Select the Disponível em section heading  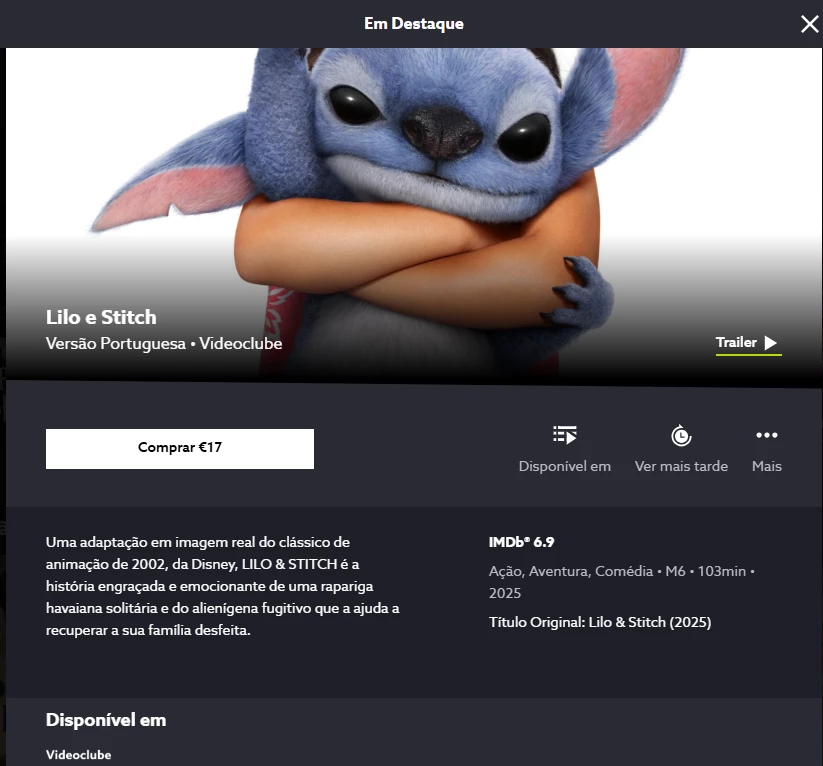tap(106, 720)
